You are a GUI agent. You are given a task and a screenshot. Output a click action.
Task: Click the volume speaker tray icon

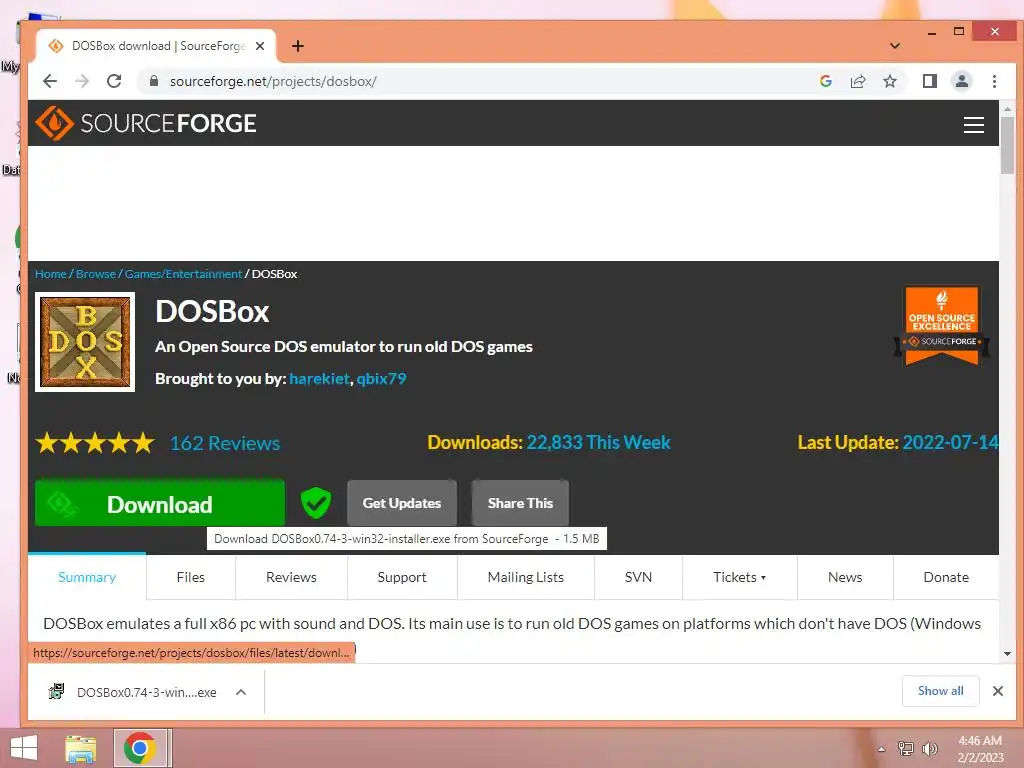point(929,748)
